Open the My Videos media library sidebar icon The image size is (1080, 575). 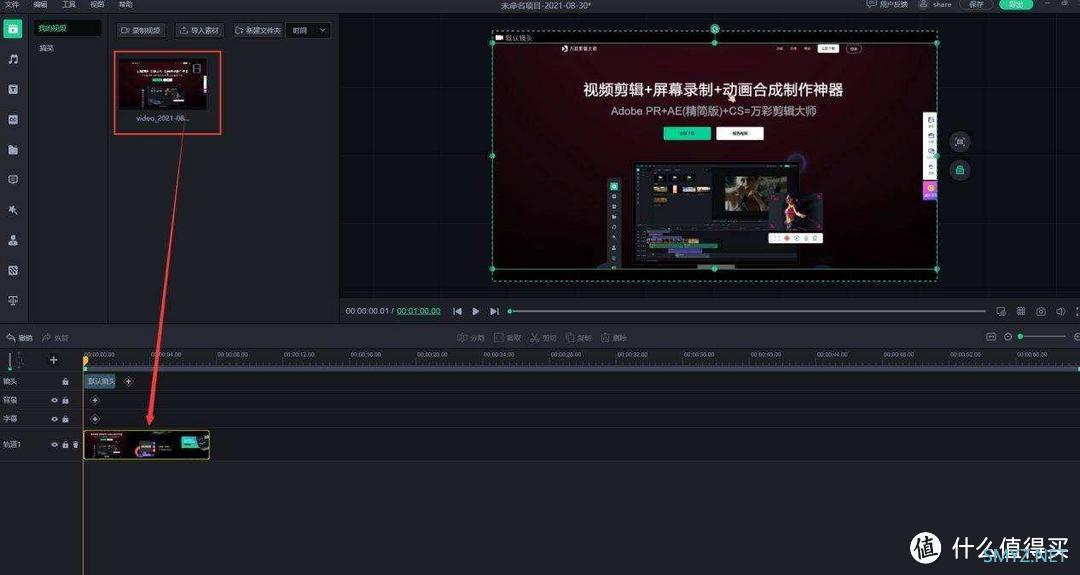(13, 29)
